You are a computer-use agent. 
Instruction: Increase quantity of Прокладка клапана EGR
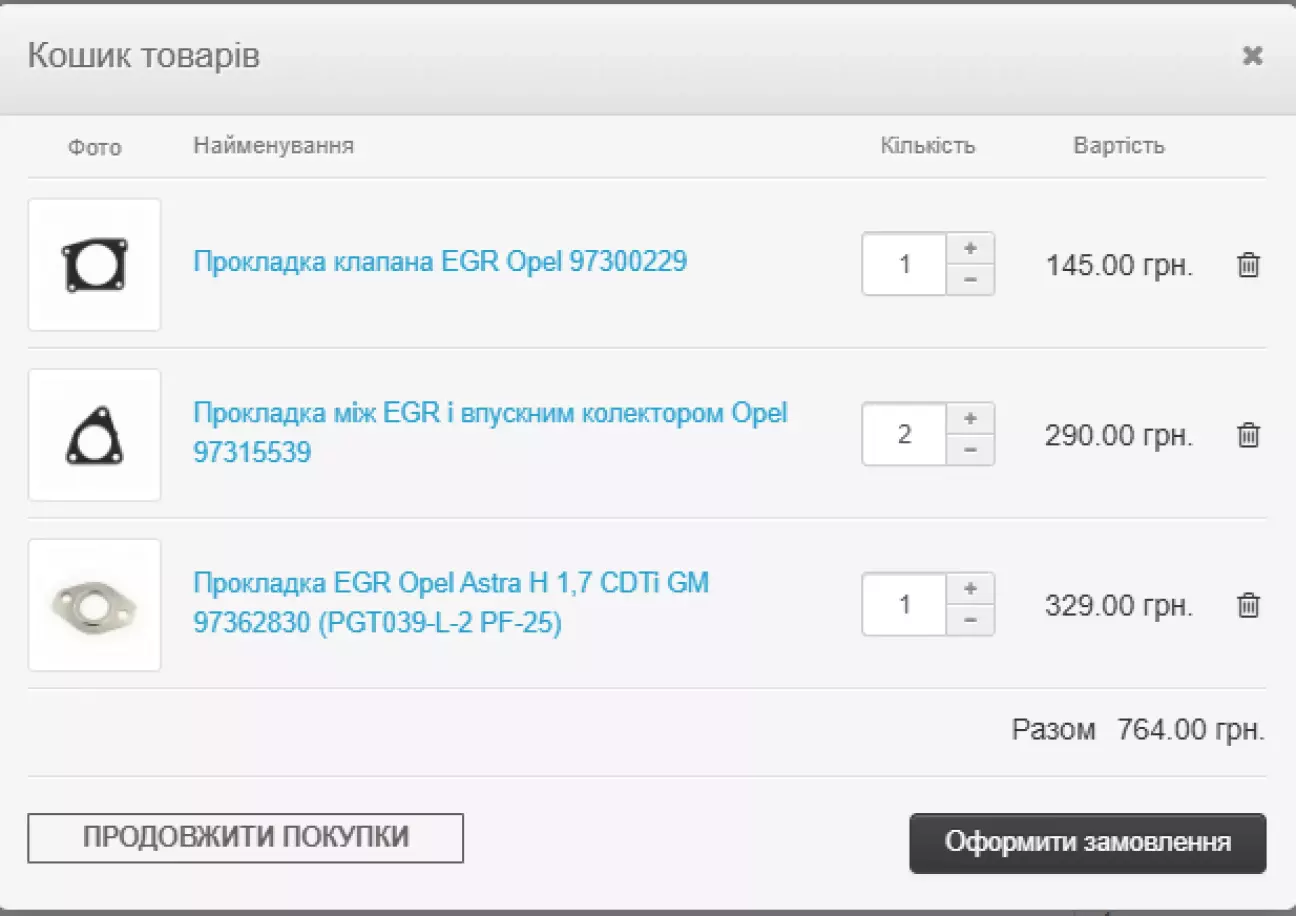pyautogui.click(x=970, y=249)
